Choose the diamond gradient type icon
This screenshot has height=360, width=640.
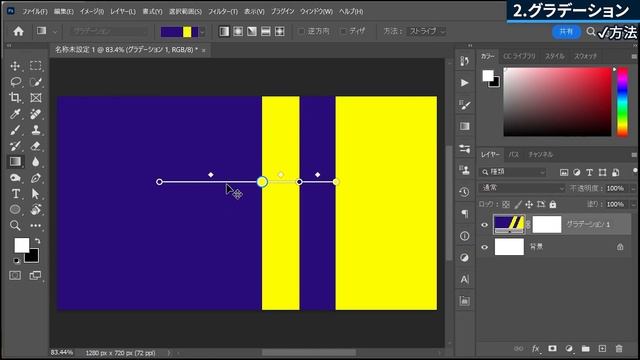pos(280,31)
